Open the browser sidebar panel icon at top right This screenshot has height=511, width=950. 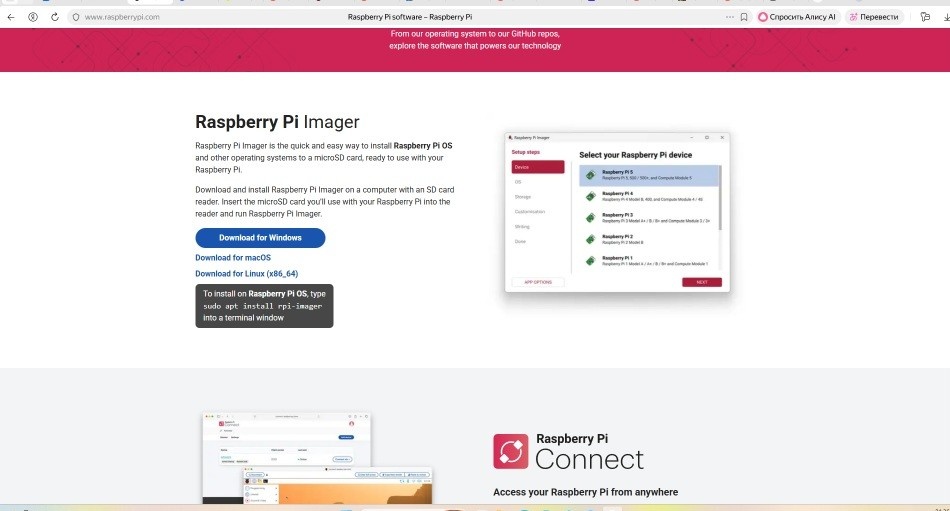point(925,17)
